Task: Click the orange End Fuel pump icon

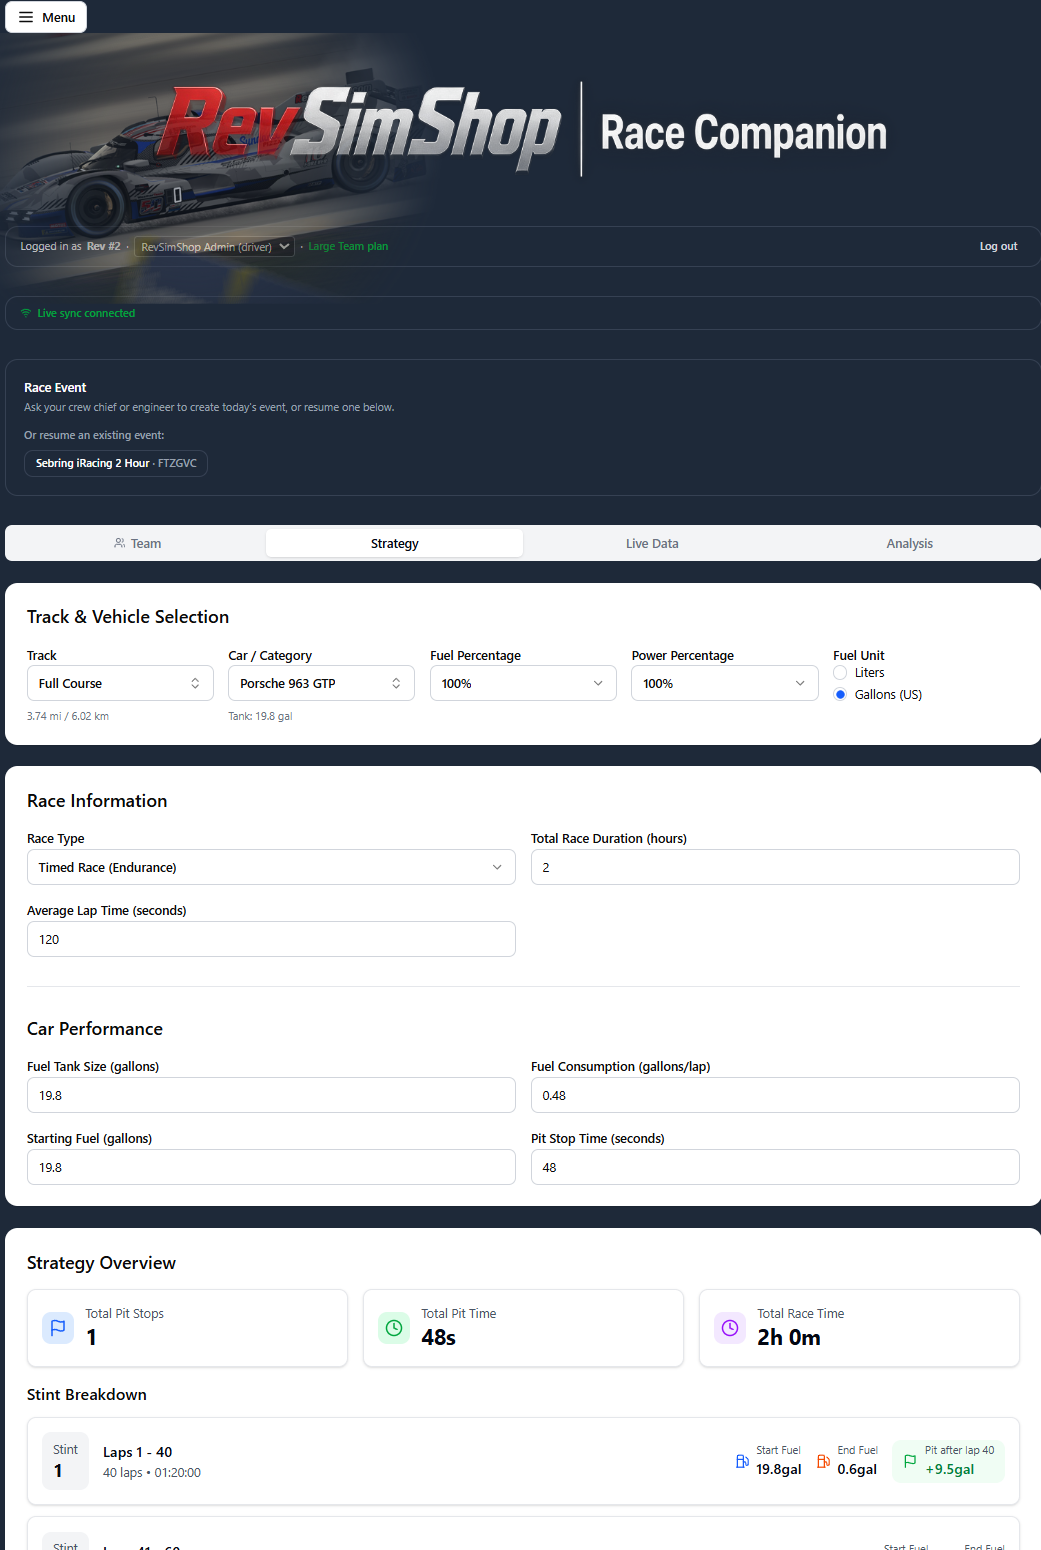Action: coord(823,1461)
